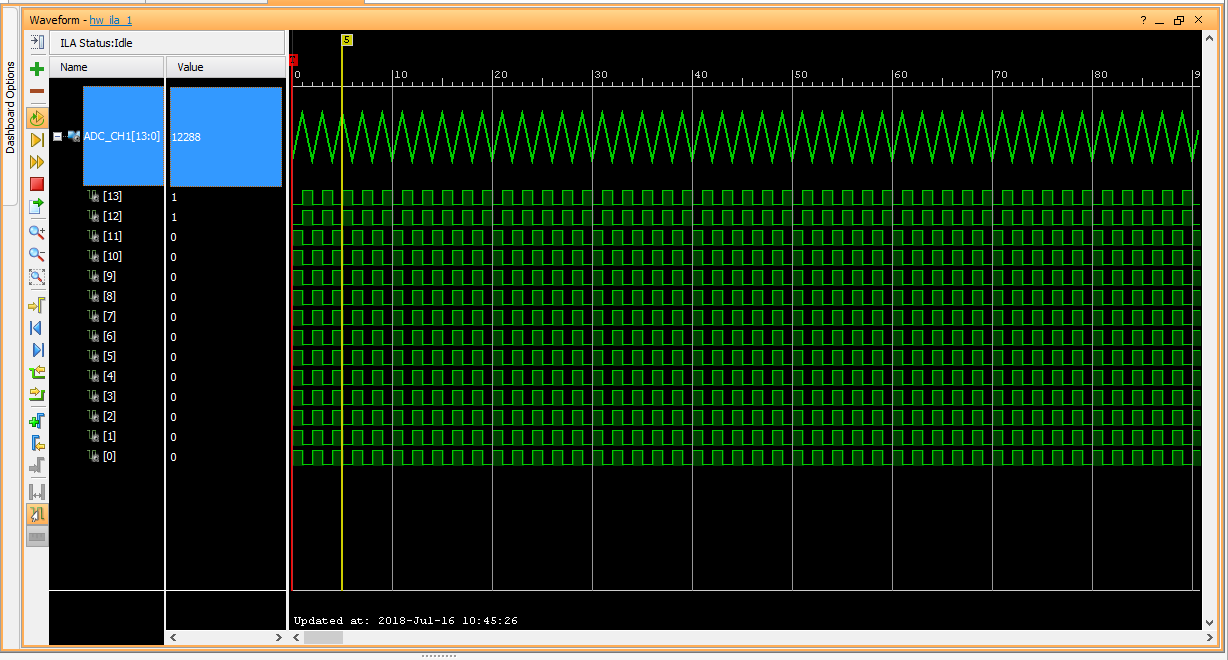The image size is (1228, 660).
Task: Go to last time icon
Action: click(x=37, y=349)
